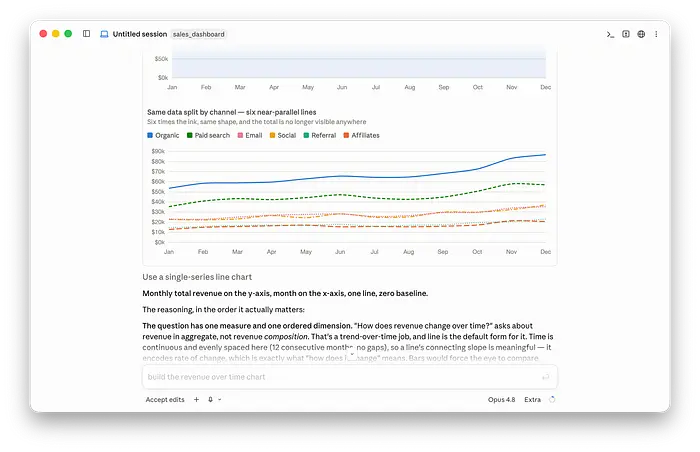Click the jump-to-bottom chevron button
The width and height of the screenshot is (700, 452).
[x=352, y=354]
